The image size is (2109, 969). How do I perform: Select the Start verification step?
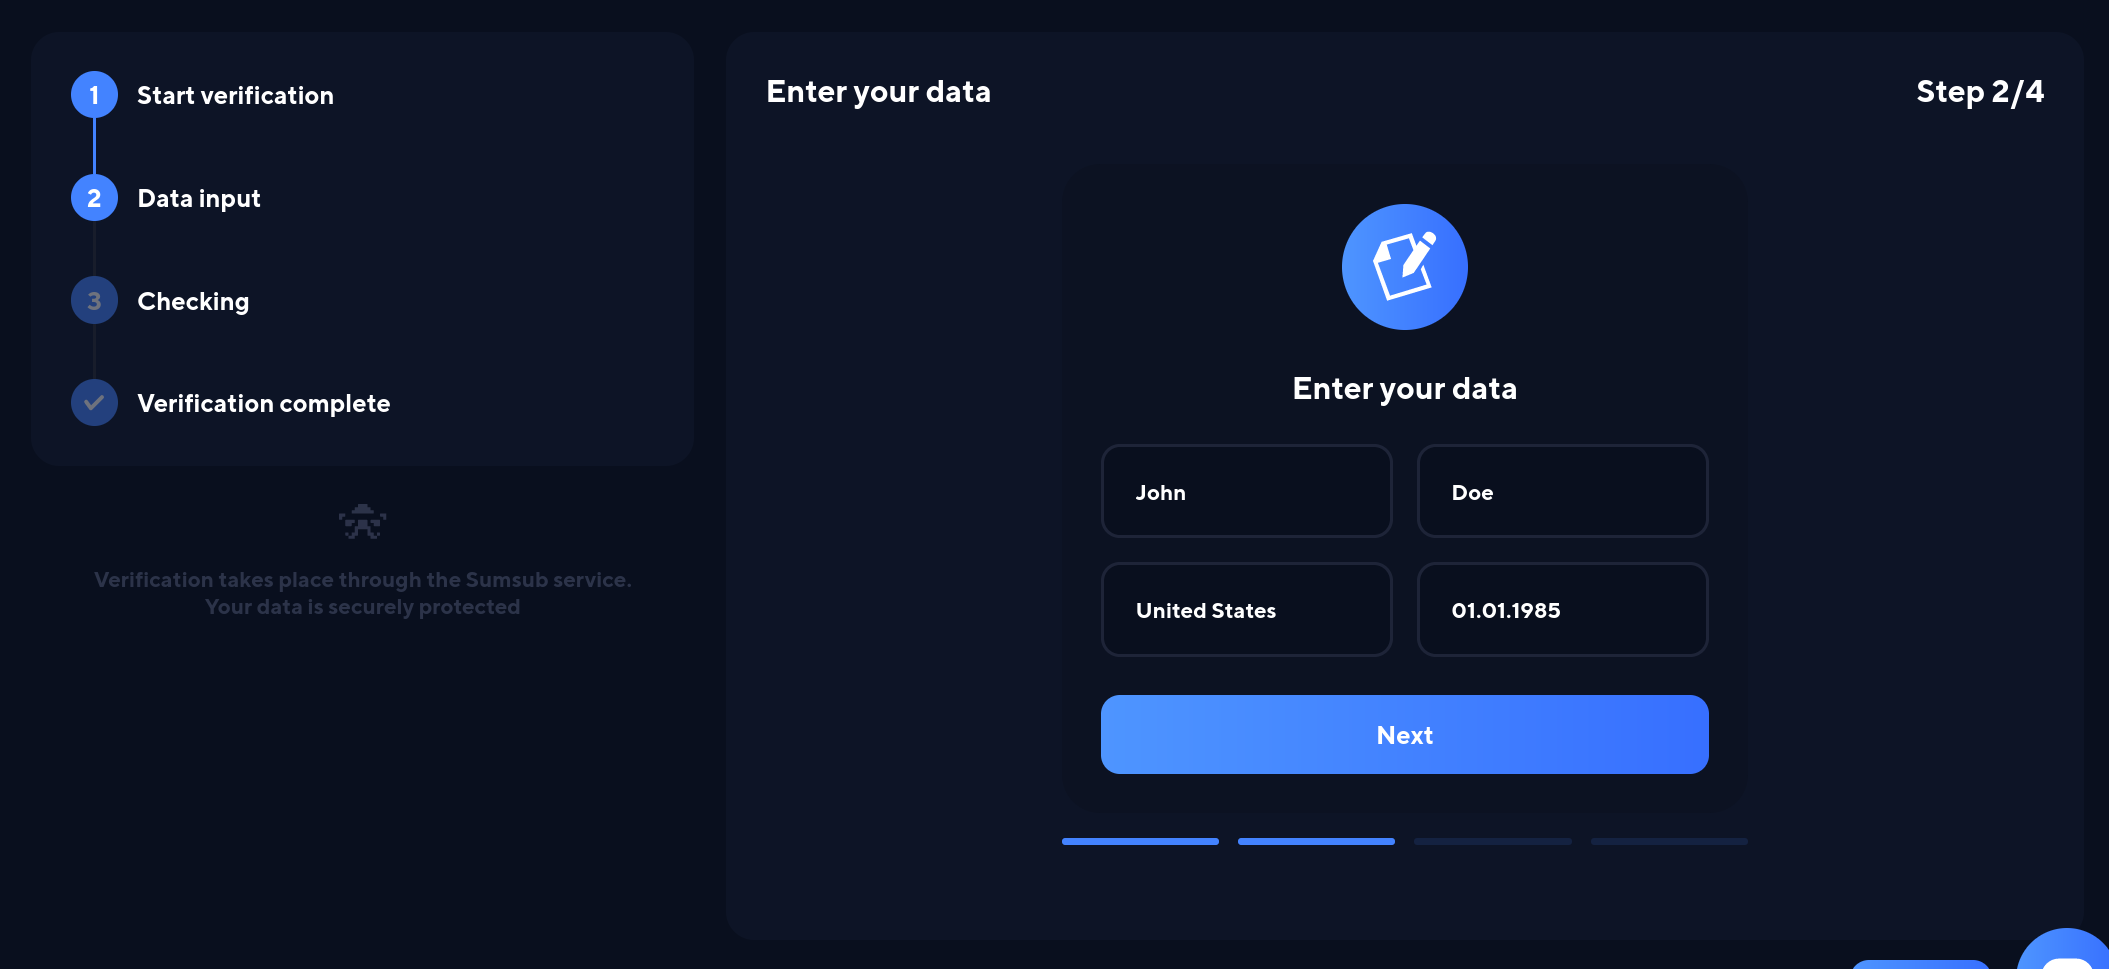[x=235, y=96]
